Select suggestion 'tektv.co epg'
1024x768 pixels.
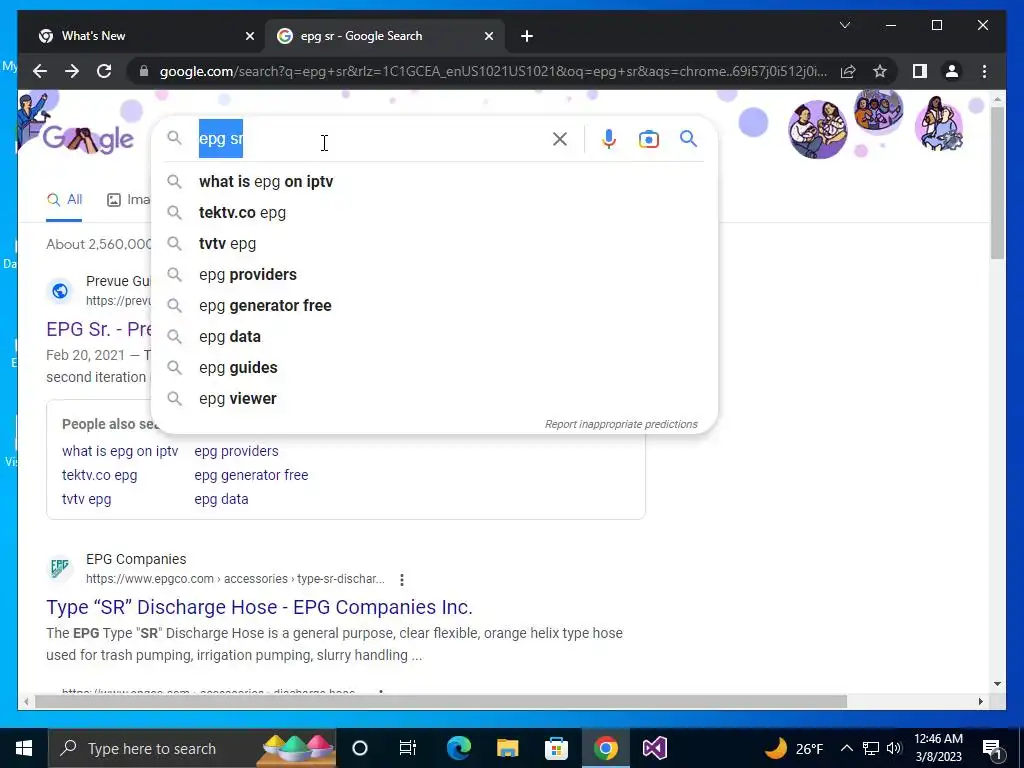click(x=434, y=212)
